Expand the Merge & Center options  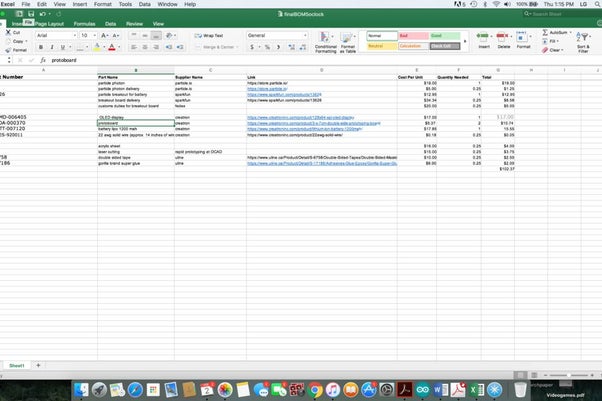[x=237, y=47]
